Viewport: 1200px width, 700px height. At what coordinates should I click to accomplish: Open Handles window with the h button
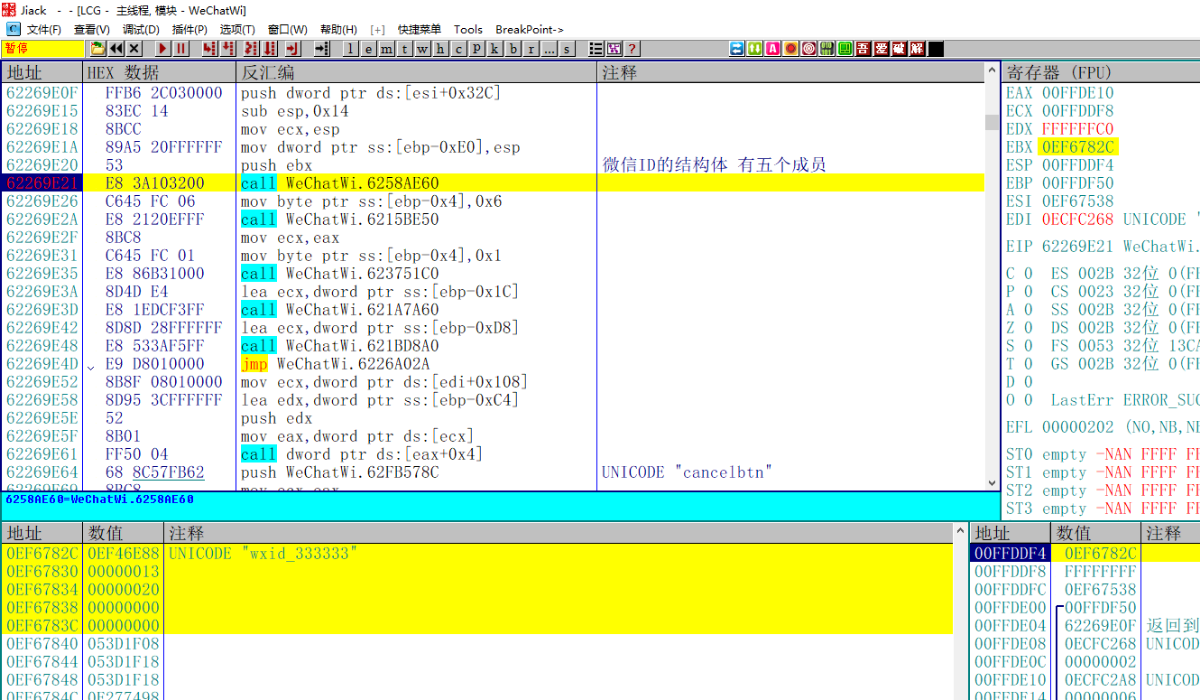440,48
